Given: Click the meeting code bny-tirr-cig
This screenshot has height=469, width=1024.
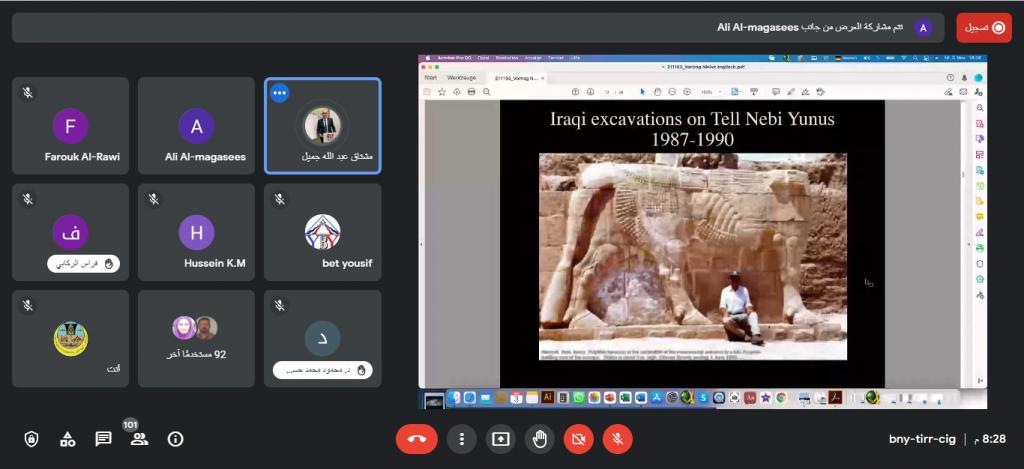Looking at the screenshot, I should pyautogui.click(x=921, y=439).
